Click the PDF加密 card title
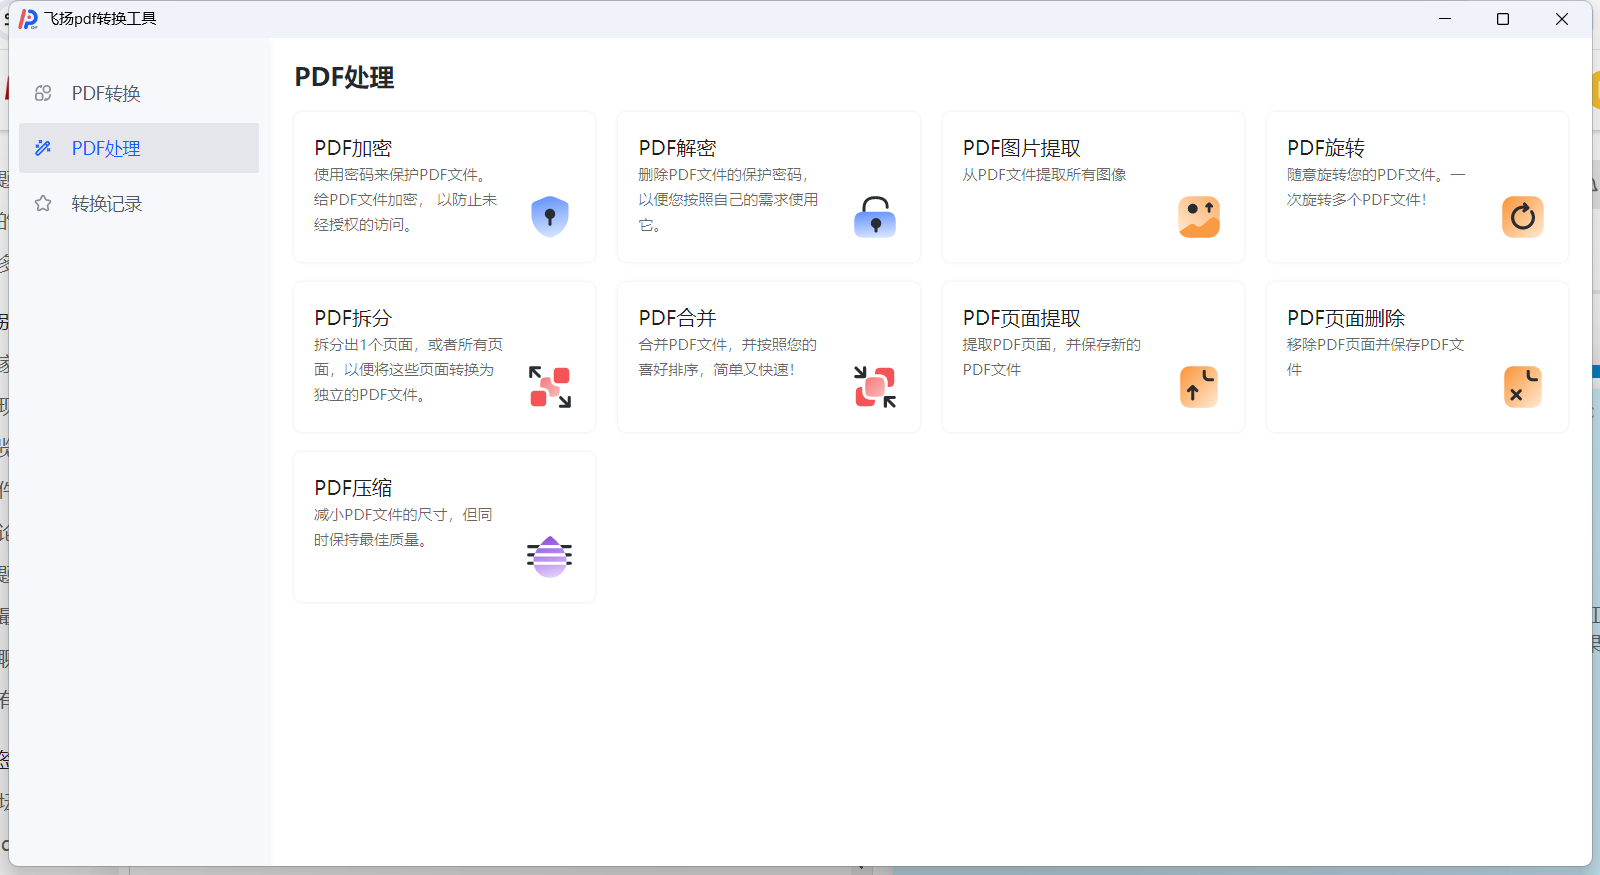Image resolution: width=1600 pixels, height=875 pixels. [x=353, y=148]
